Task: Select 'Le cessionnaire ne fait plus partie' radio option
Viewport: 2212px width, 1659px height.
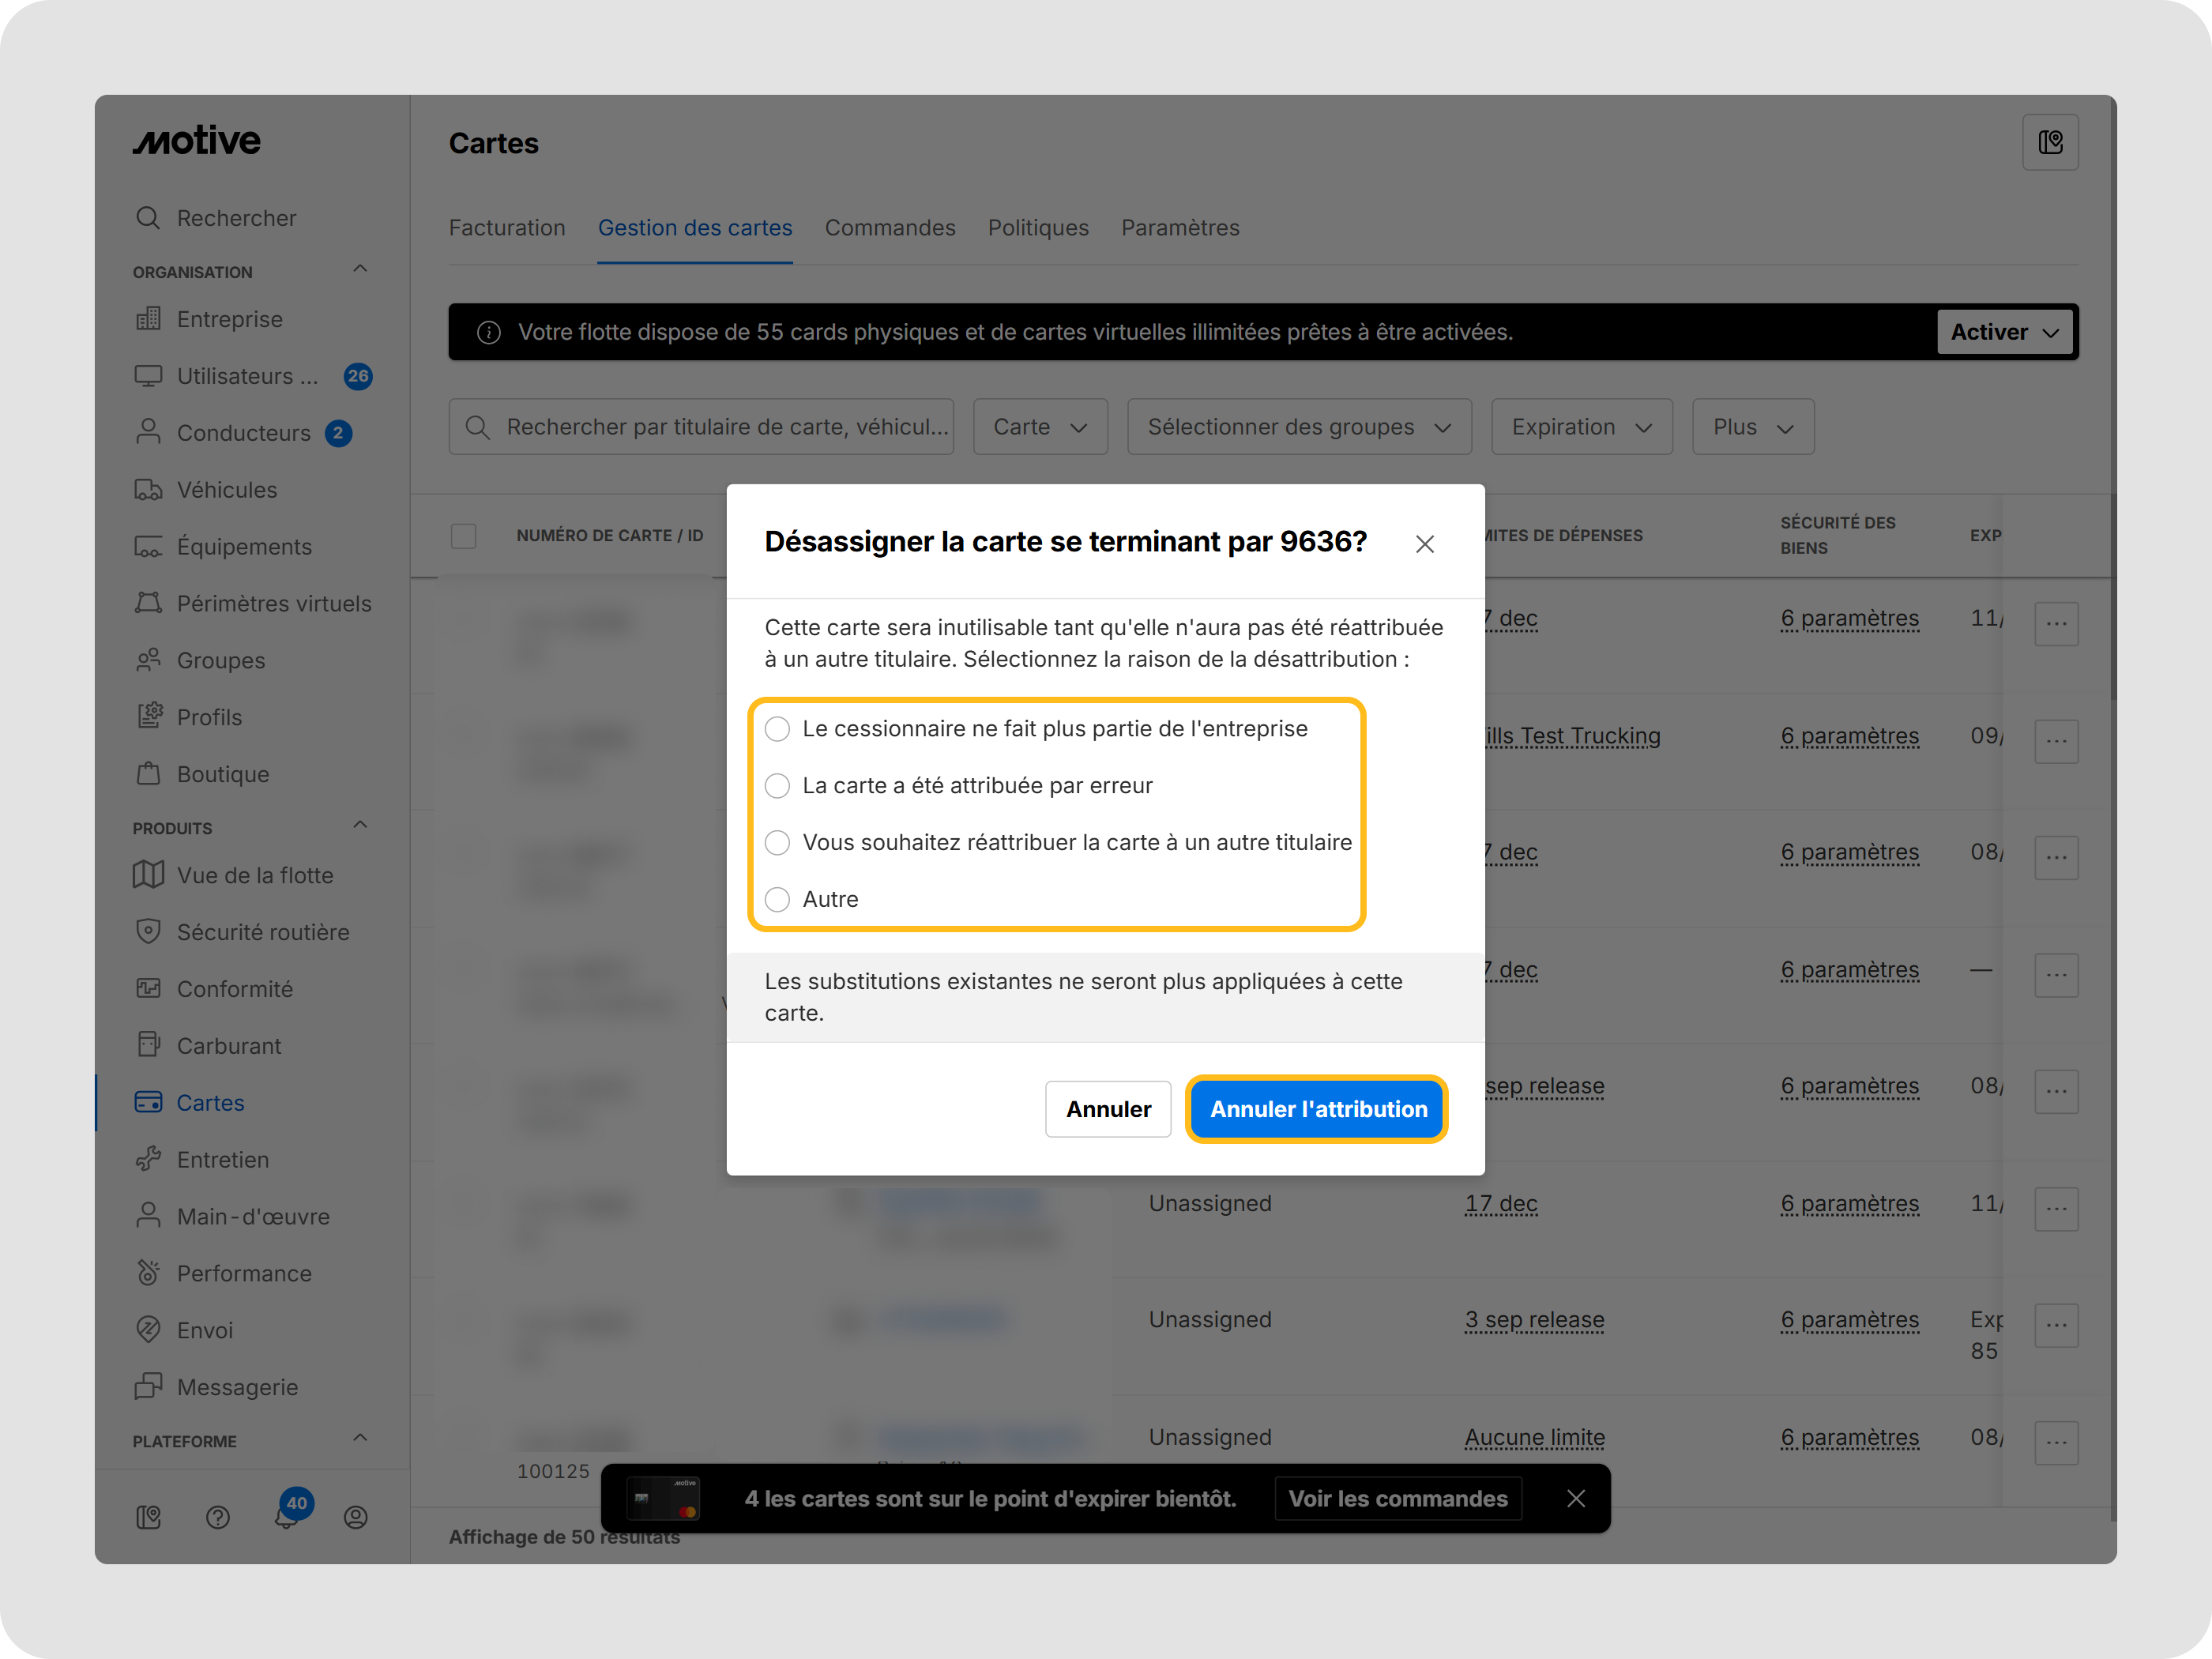Action: click(777, 729)
